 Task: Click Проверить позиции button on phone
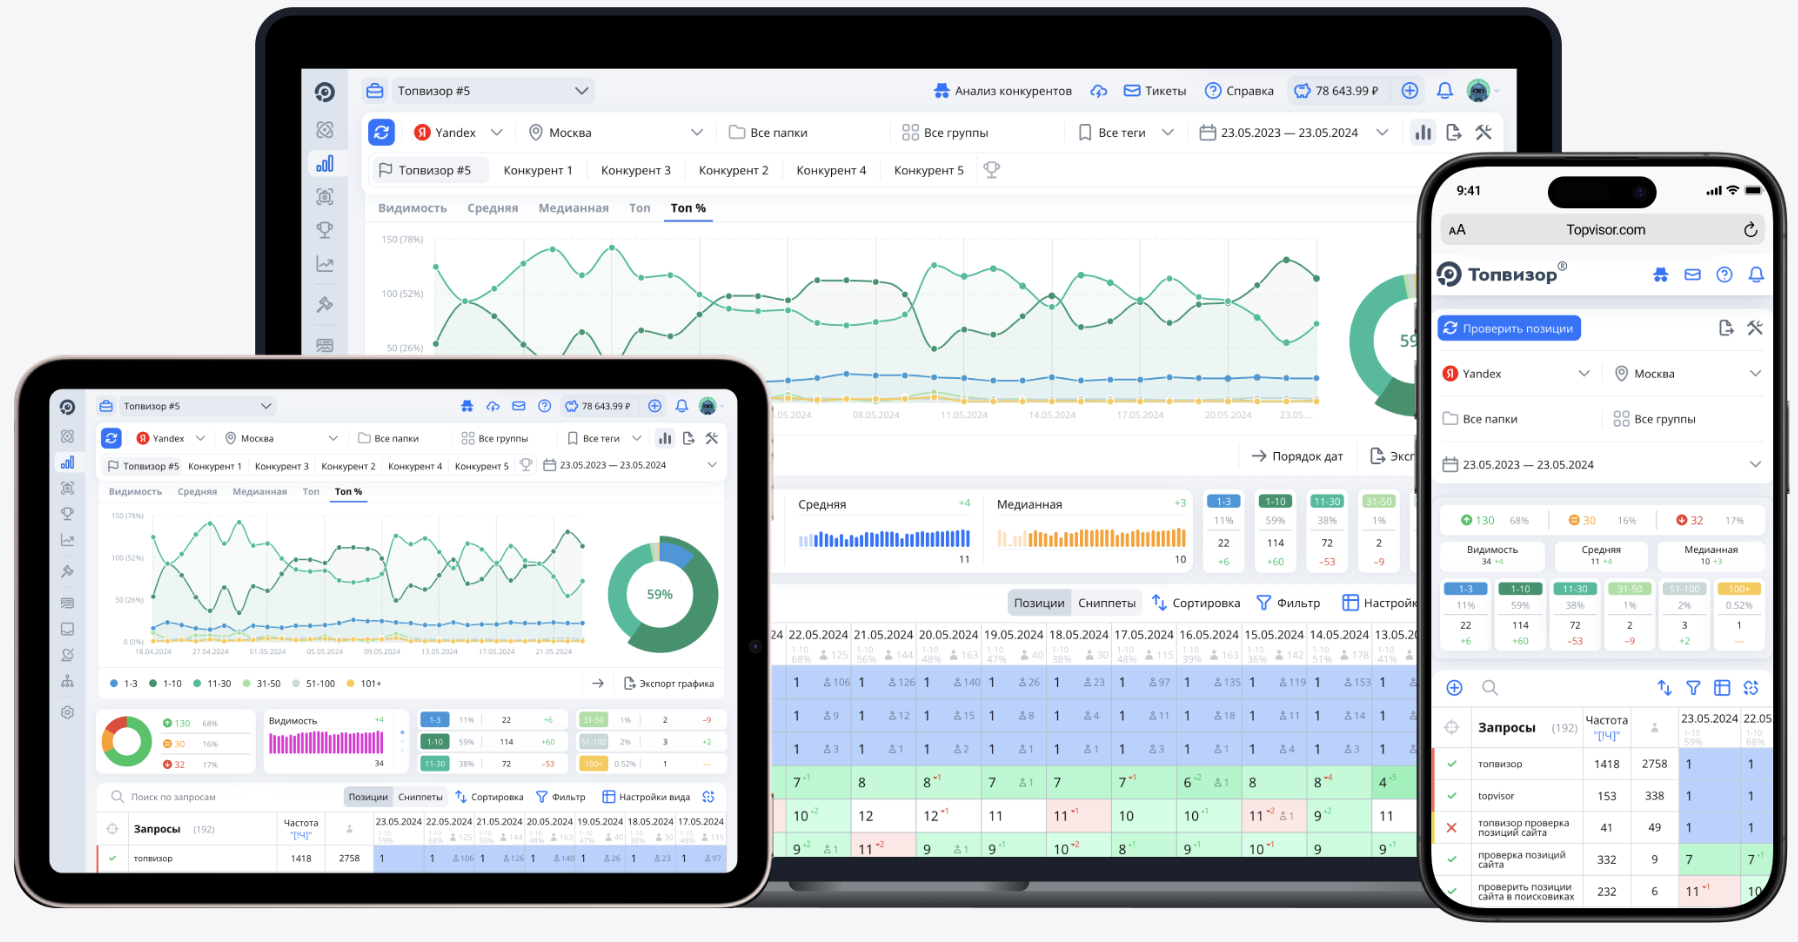1509,328
